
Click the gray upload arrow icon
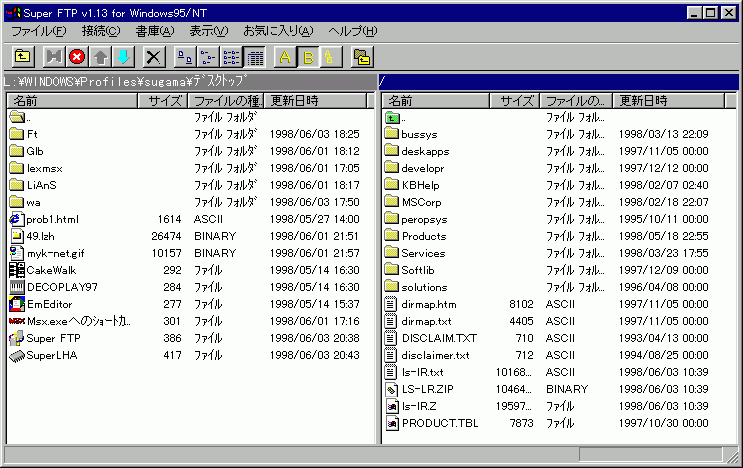click(x=100, y=57)
